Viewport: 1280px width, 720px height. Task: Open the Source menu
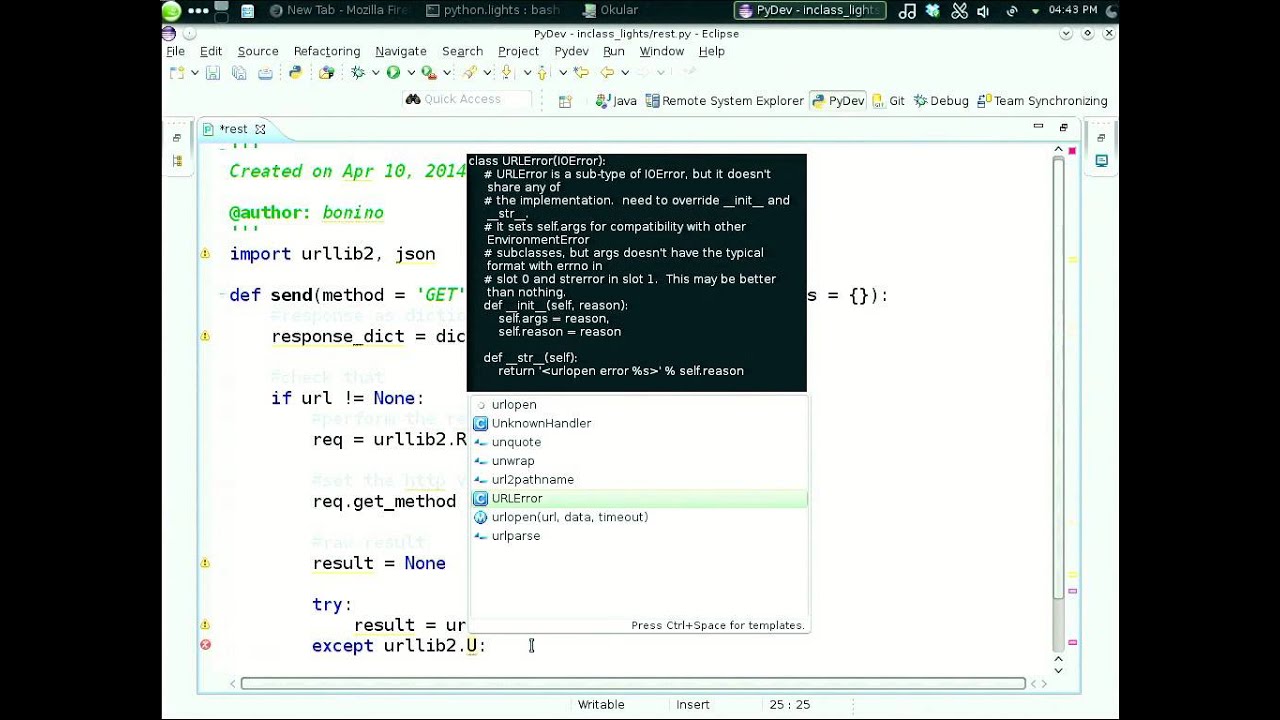click(258, 51)
